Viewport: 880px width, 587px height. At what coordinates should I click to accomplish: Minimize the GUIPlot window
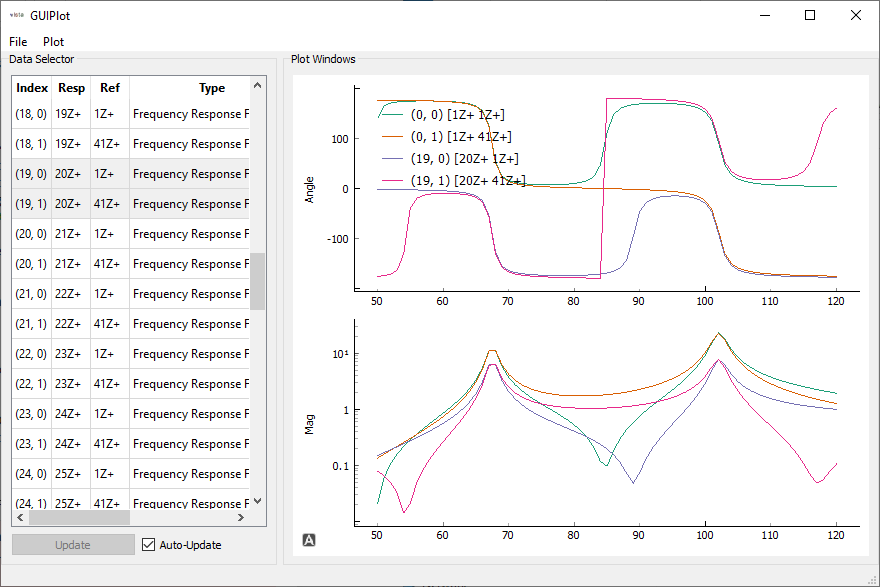[x=764, y=15]
